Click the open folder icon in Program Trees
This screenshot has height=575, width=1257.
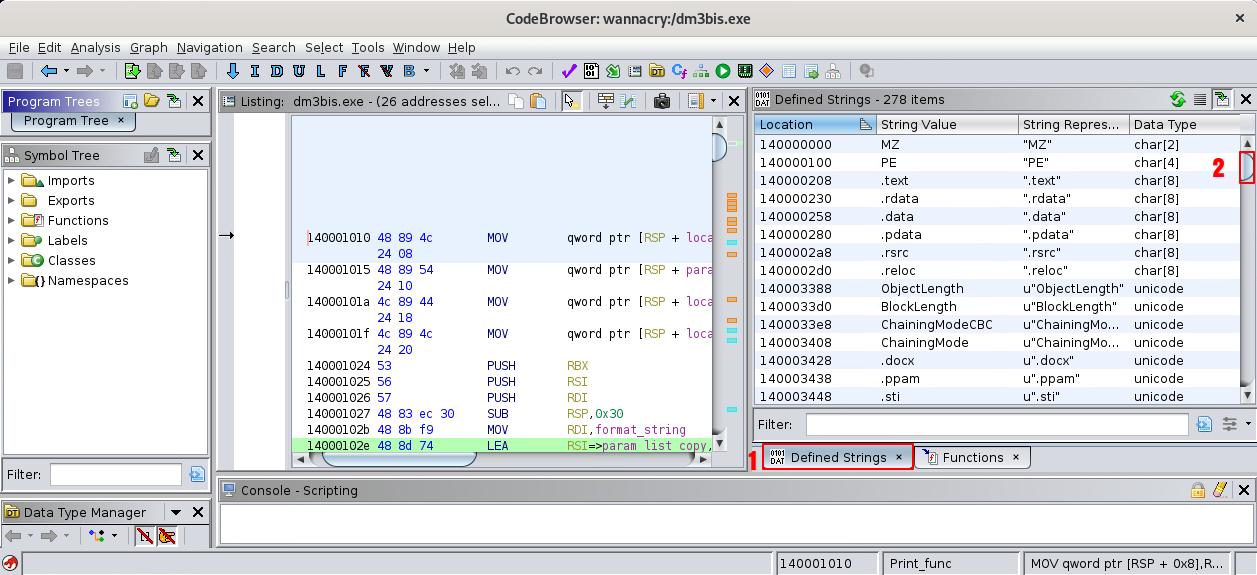coord(152,101)
